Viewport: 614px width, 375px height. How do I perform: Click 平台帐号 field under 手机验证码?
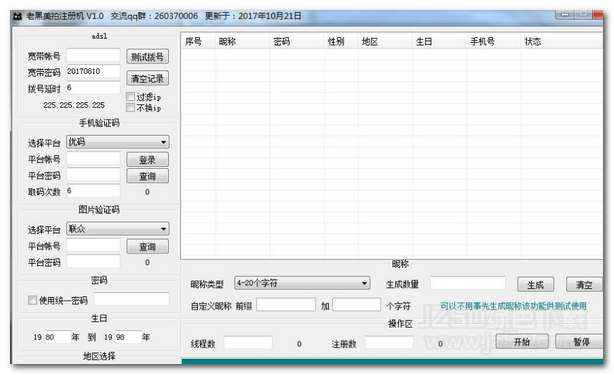coord(93,159)
